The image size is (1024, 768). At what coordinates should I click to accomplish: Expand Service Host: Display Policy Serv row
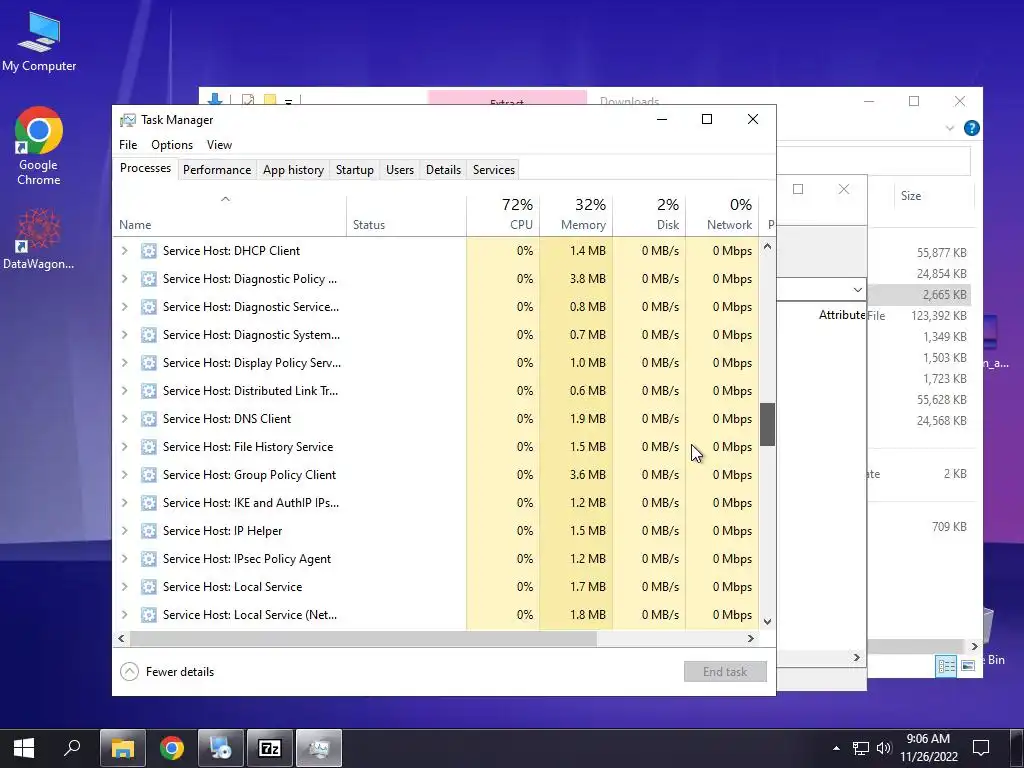click(x=125, y=363)
